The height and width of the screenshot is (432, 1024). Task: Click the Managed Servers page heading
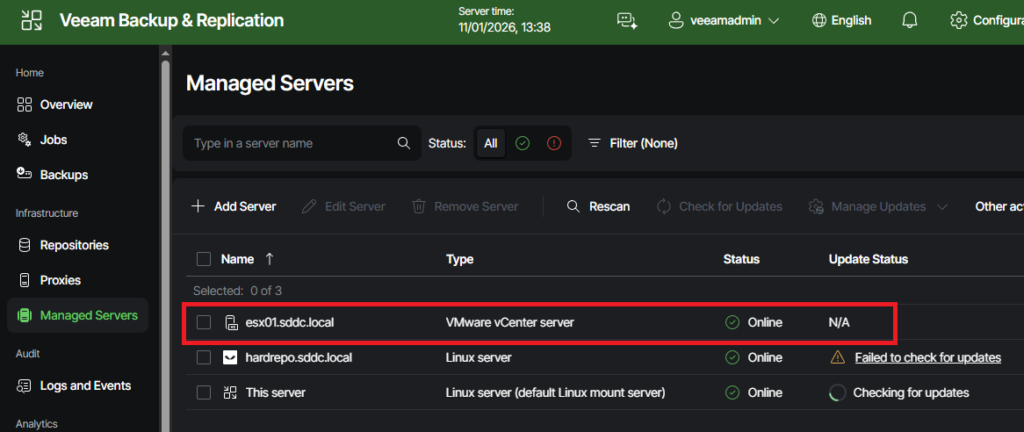(x=270, y=84)
